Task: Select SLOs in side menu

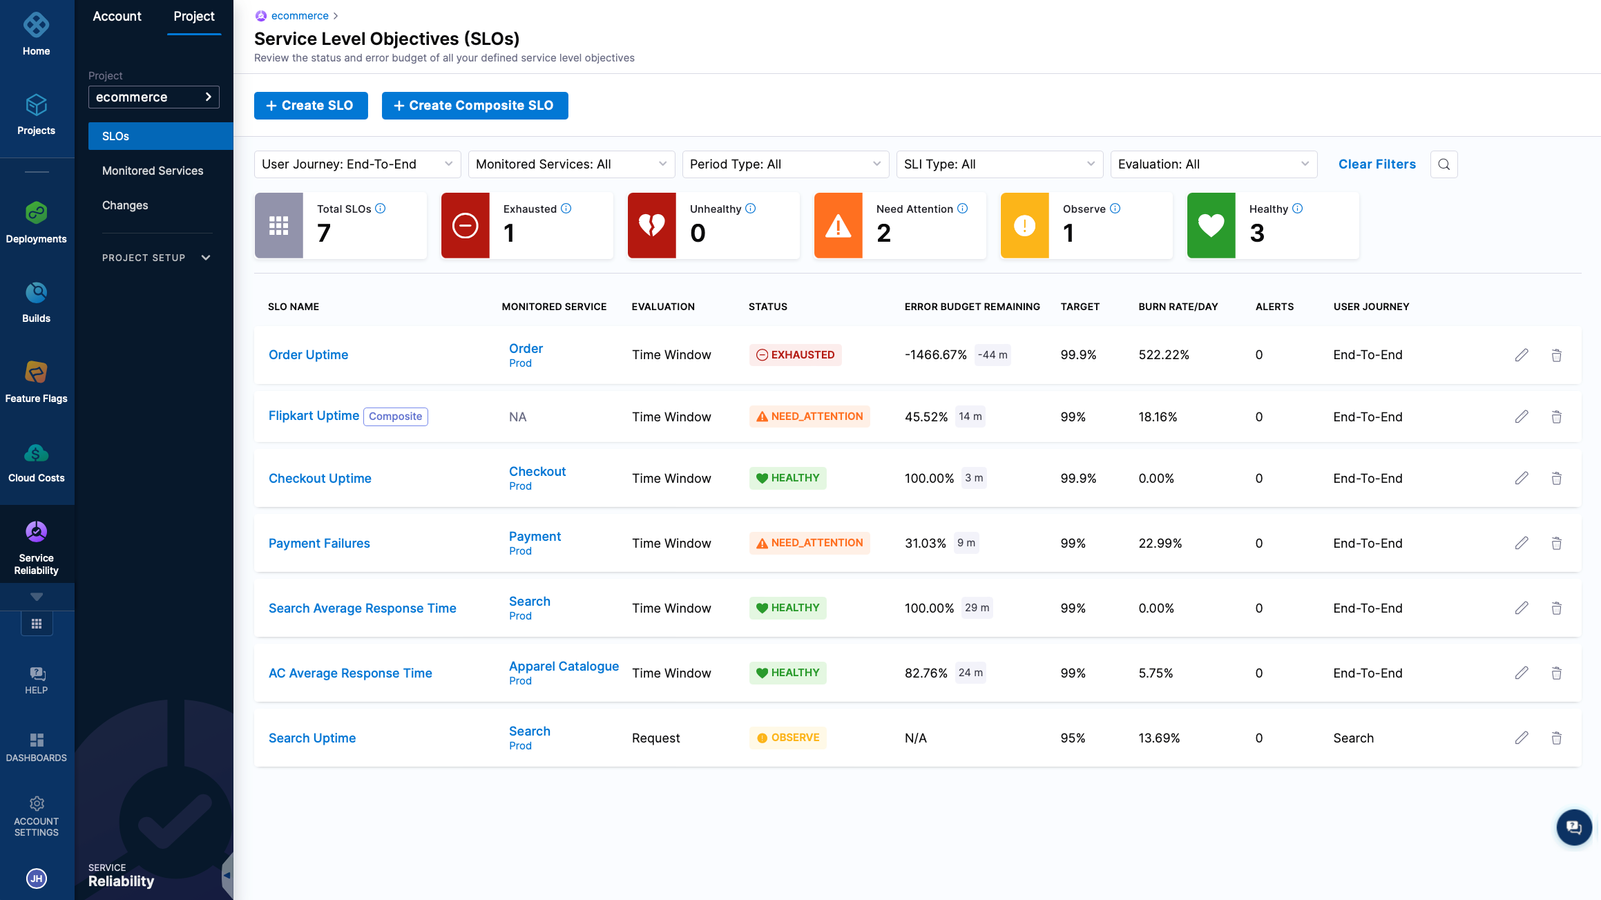Action: (160, 136)
